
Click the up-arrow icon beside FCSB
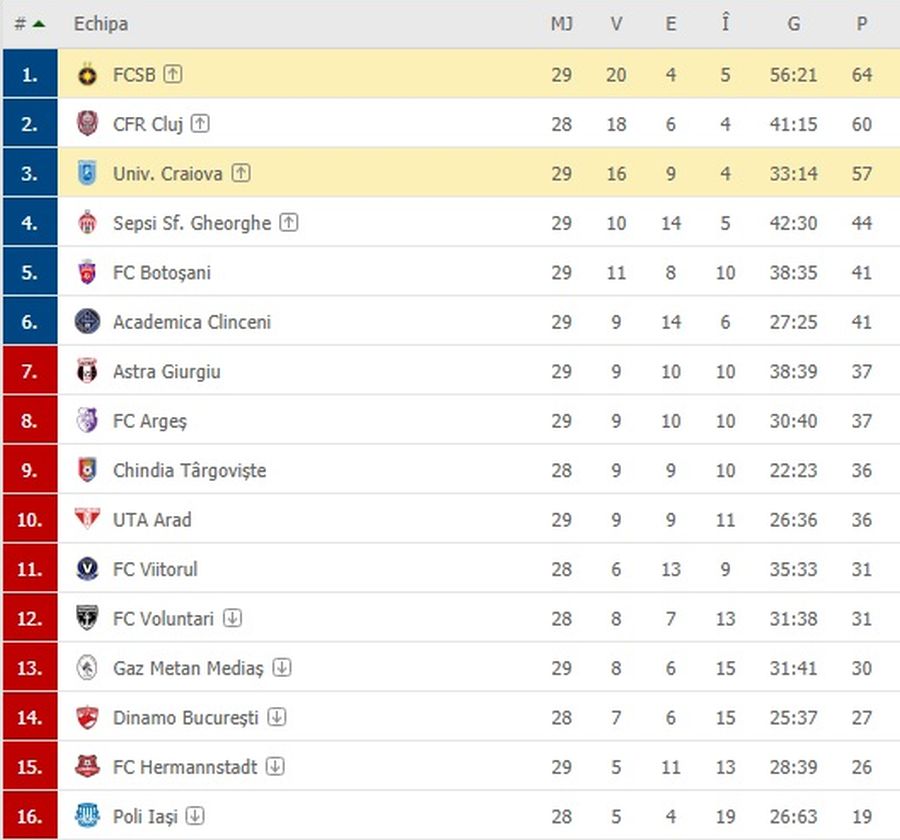pyautogui.click(x=173, y=74)
